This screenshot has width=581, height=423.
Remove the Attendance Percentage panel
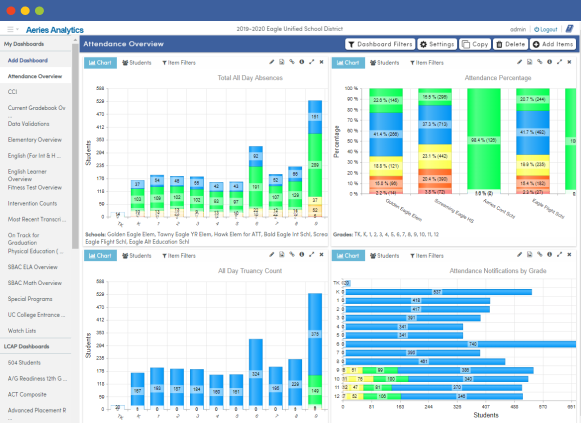pos(569,62)
